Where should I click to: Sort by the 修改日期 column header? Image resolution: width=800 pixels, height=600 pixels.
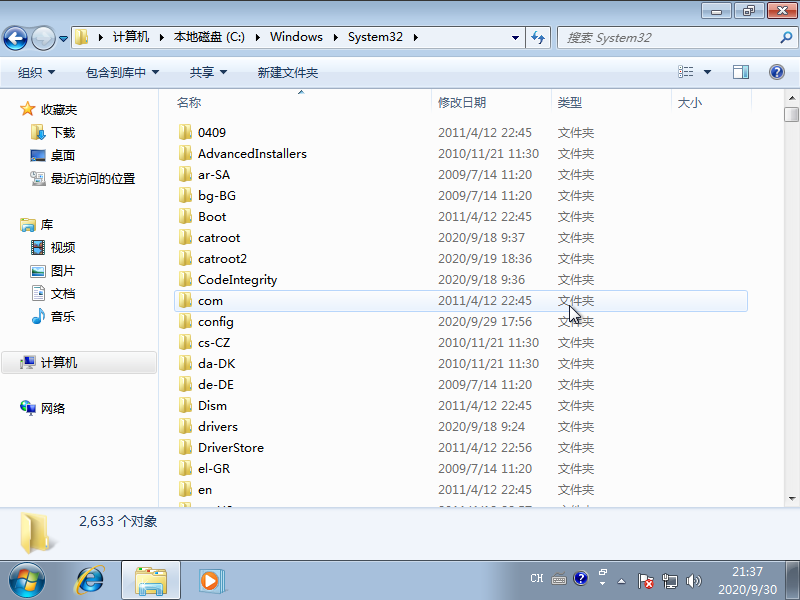462,102
